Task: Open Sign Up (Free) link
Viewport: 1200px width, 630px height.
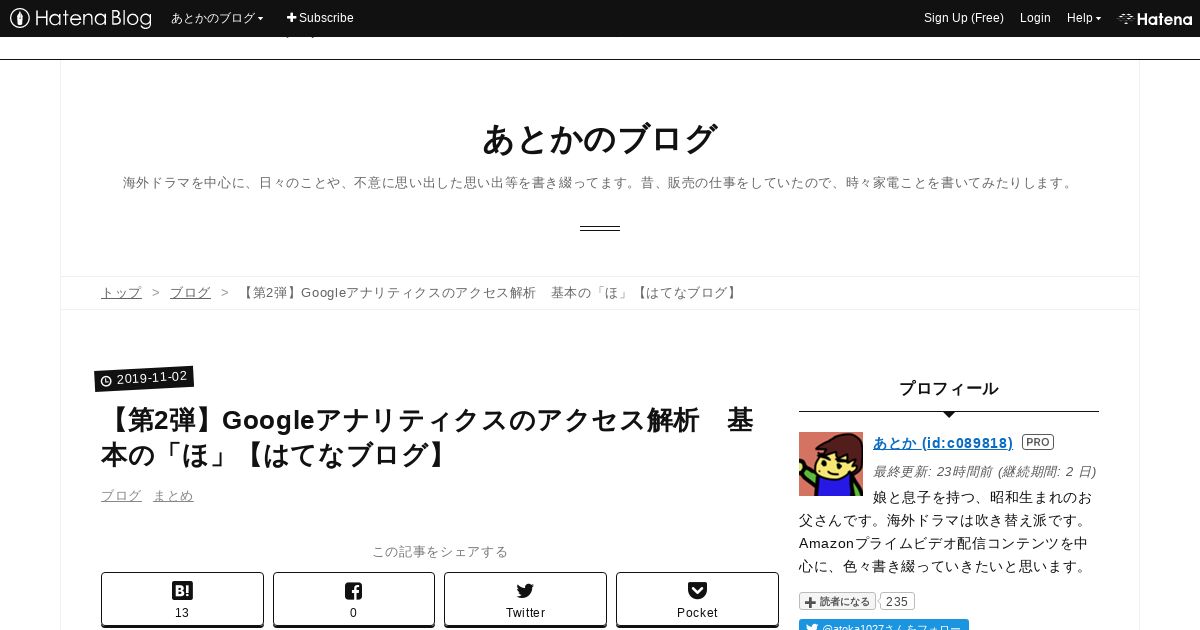Action: tap(964, 18)
